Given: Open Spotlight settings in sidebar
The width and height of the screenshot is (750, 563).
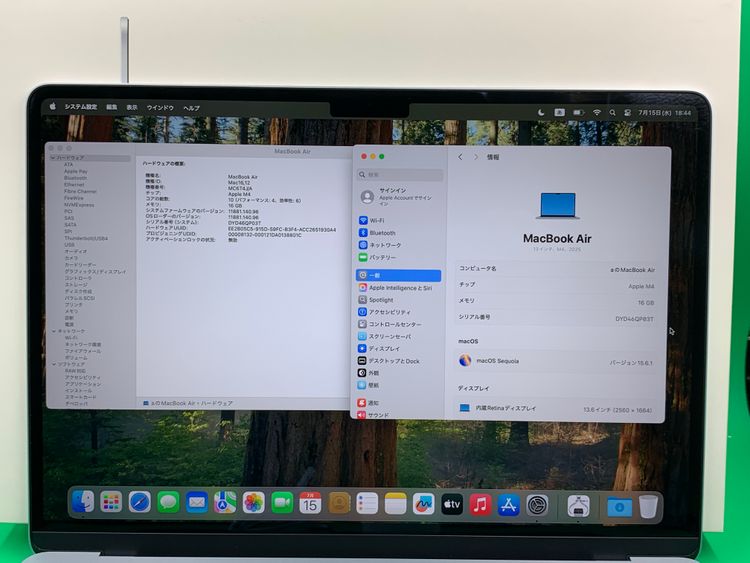Looking at the screenshot, I should tap(375, 300).
